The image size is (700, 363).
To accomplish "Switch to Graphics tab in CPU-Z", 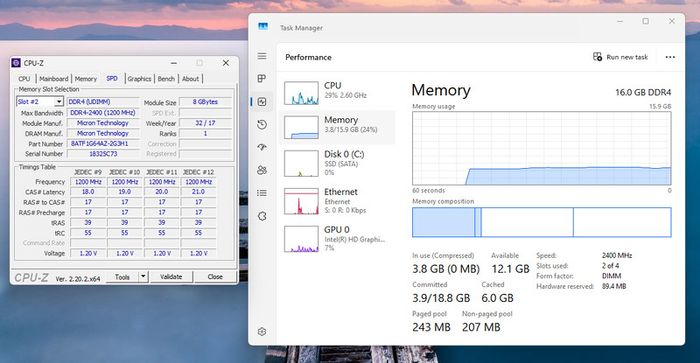I will [x=139, y=79].
